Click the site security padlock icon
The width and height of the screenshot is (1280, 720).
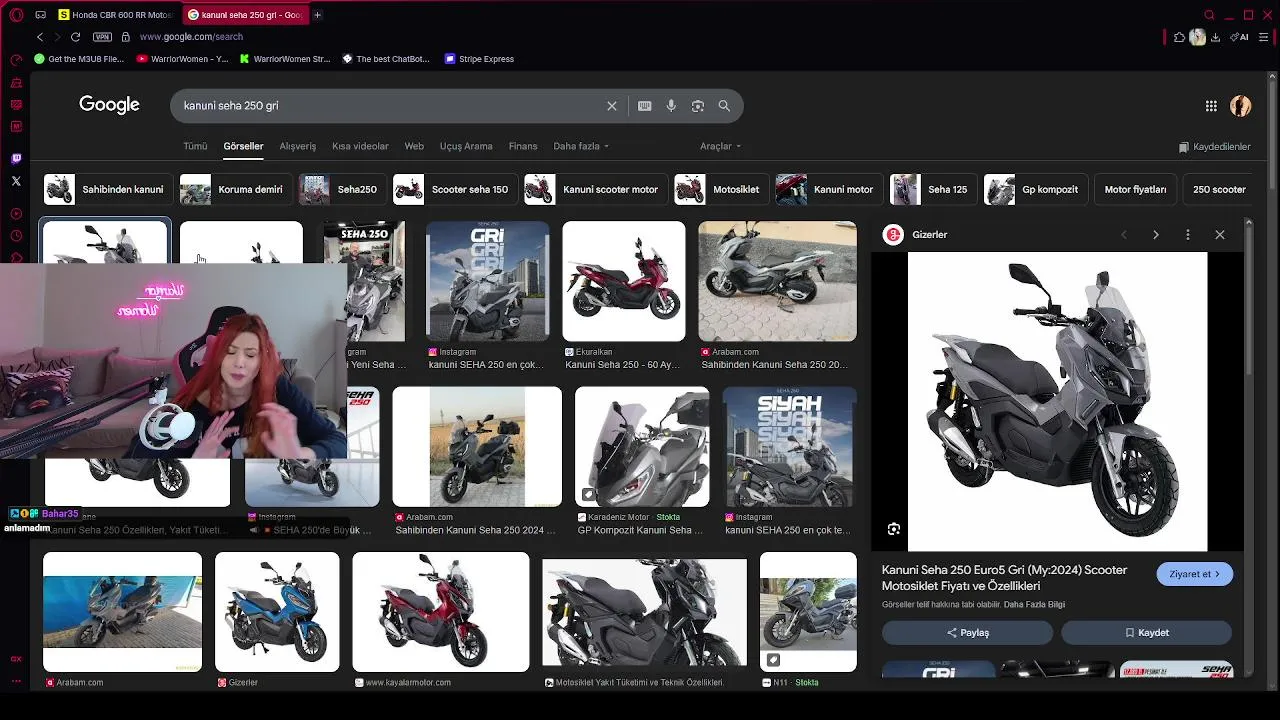pyautogui.click(x=125, y=37)
